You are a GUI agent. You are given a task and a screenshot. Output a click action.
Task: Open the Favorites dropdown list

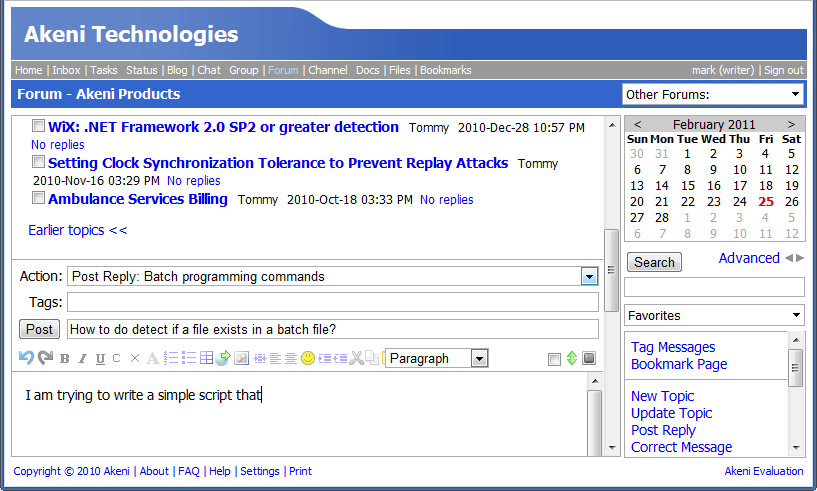(714, 315)
